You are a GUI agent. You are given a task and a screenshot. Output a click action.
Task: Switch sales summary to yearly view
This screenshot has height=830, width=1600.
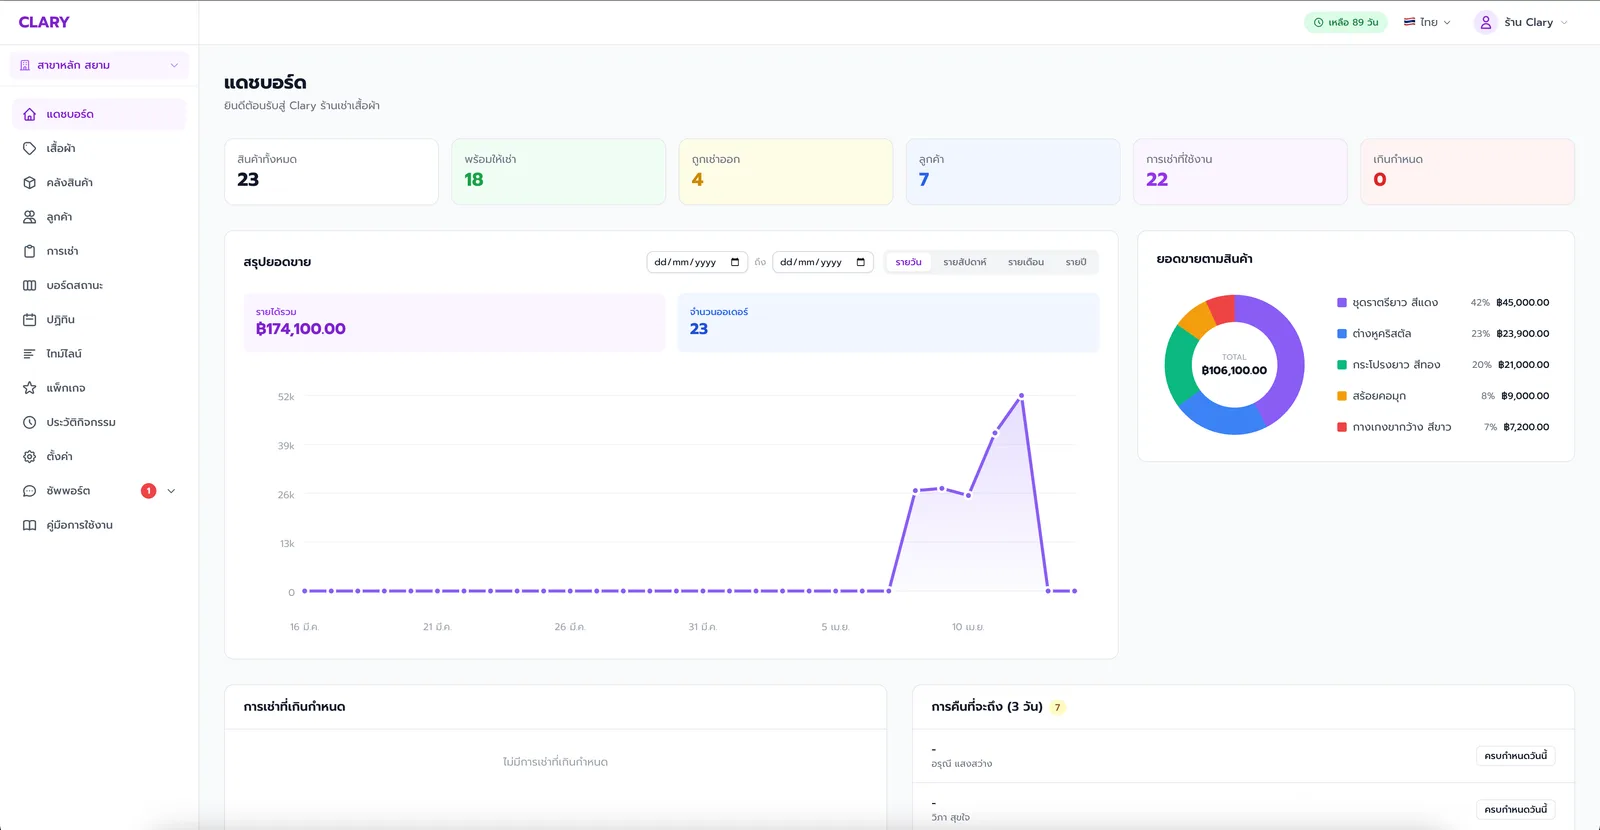click(1076, 262)
